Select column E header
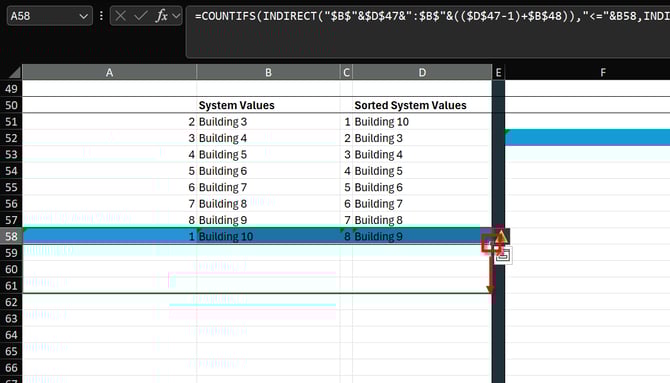This screenshot has width=670, height=383. [498, 72]
